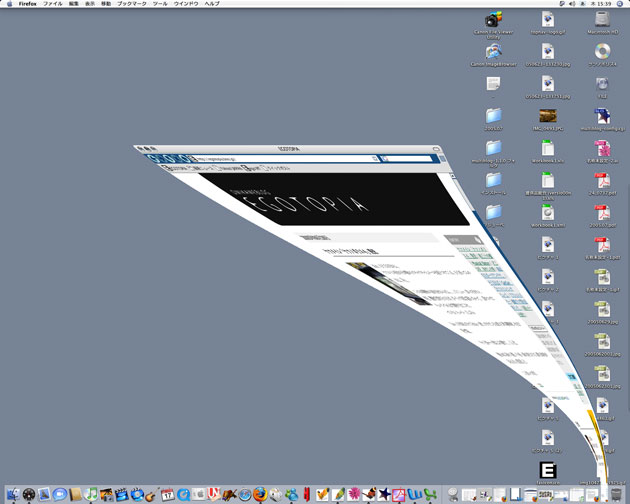Screen dimensions: 630x504
Task: Open the ヘルプ (Help) menu
Action: [x=212, y=4]
